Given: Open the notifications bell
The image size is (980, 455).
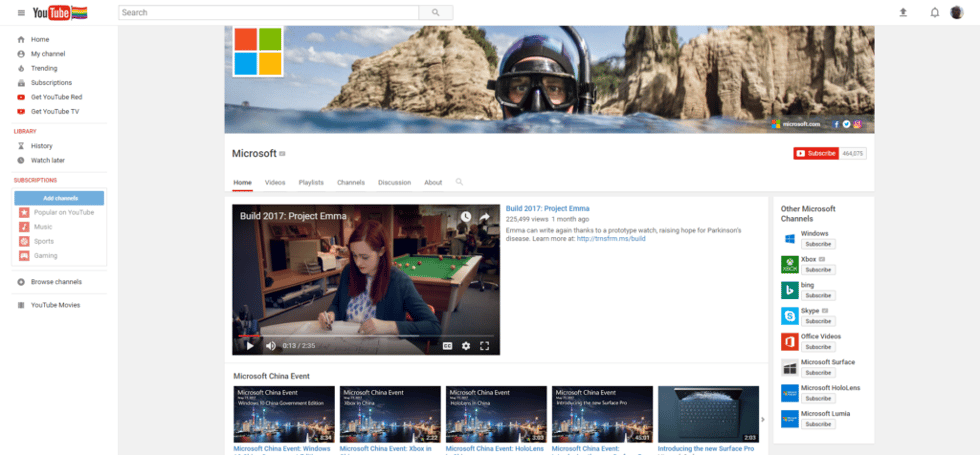Looking at the screenshot, I should tap(934, 13).
